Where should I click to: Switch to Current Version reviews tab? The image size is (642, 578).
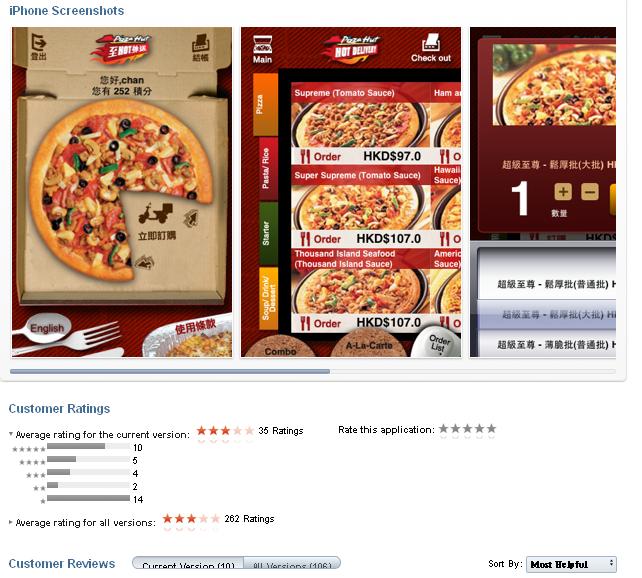pyautogui.click(x=188, y=563)
